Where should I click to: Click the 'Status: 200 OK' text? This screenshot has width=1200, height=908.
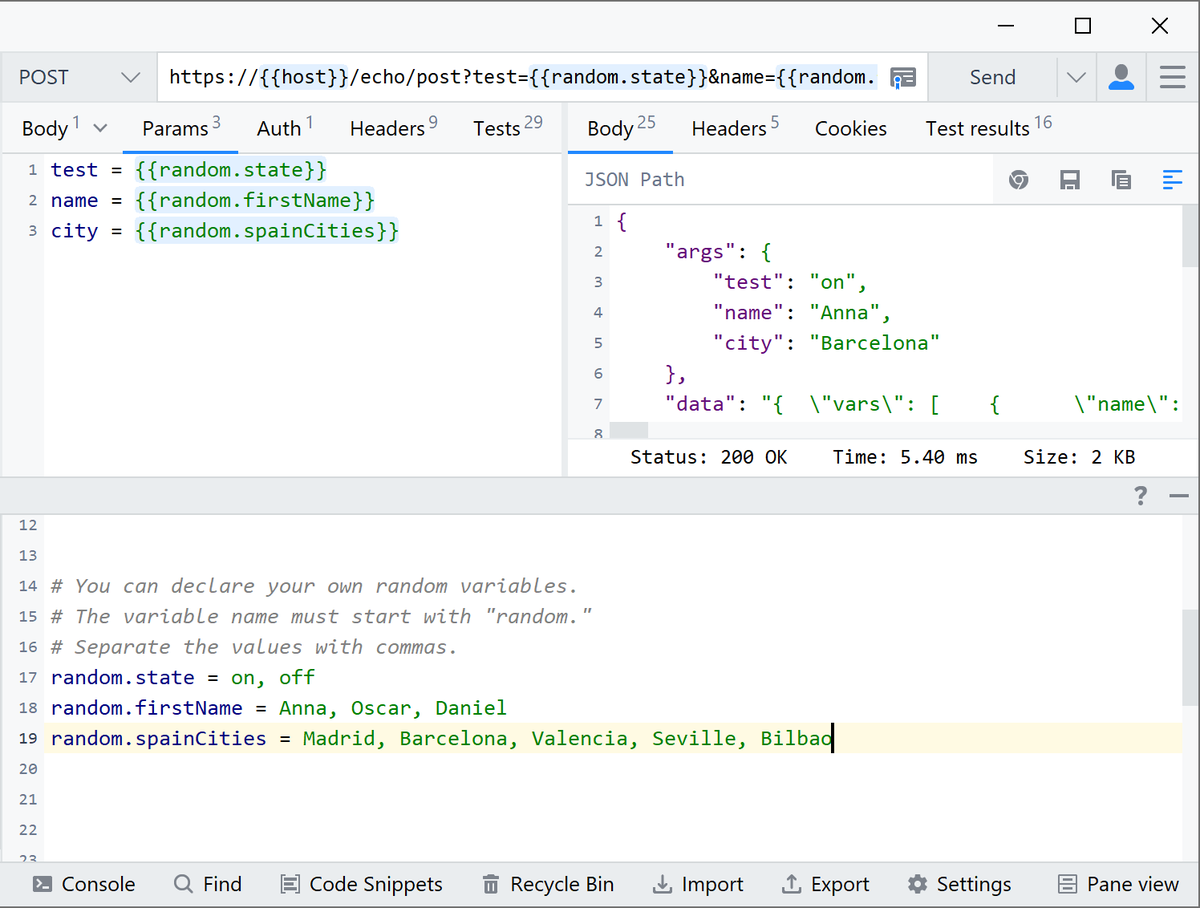[709, 457]
